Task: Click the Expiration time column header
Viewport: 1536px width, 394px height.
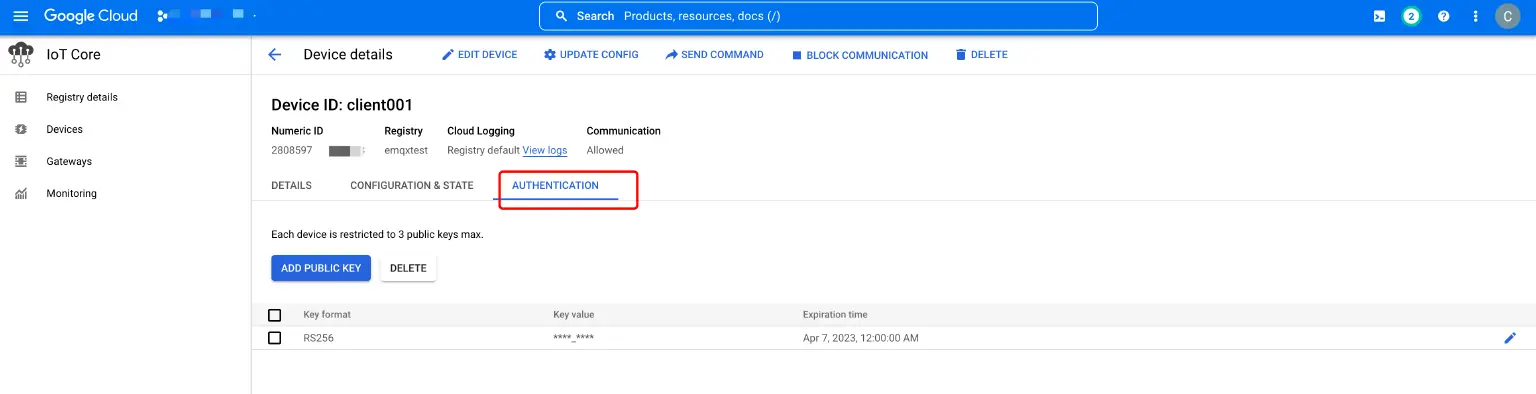Action: pyautogui.click(x=835, y=315)
